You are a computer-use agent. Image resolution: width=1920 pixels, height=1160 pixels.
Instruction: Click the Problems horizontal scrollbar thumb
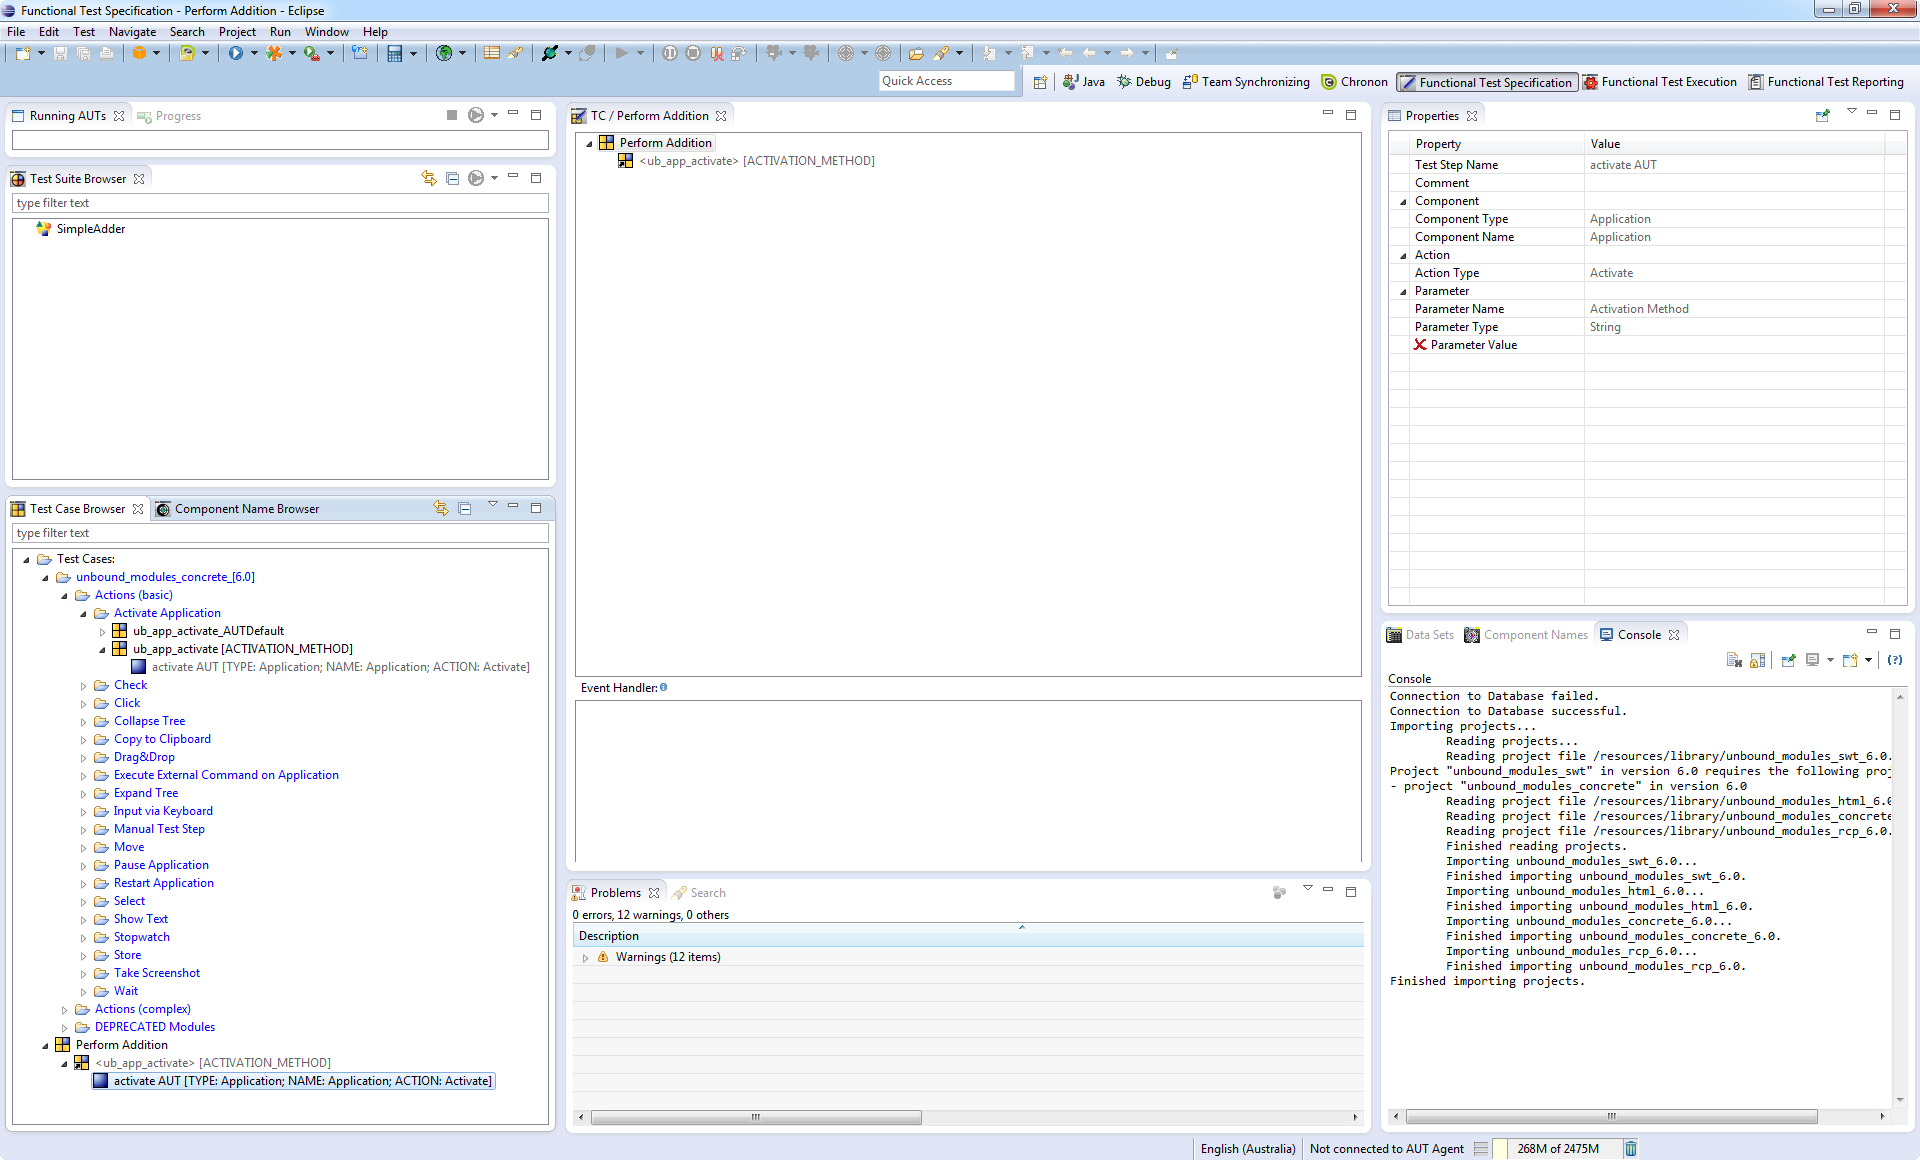[756, 1117]
